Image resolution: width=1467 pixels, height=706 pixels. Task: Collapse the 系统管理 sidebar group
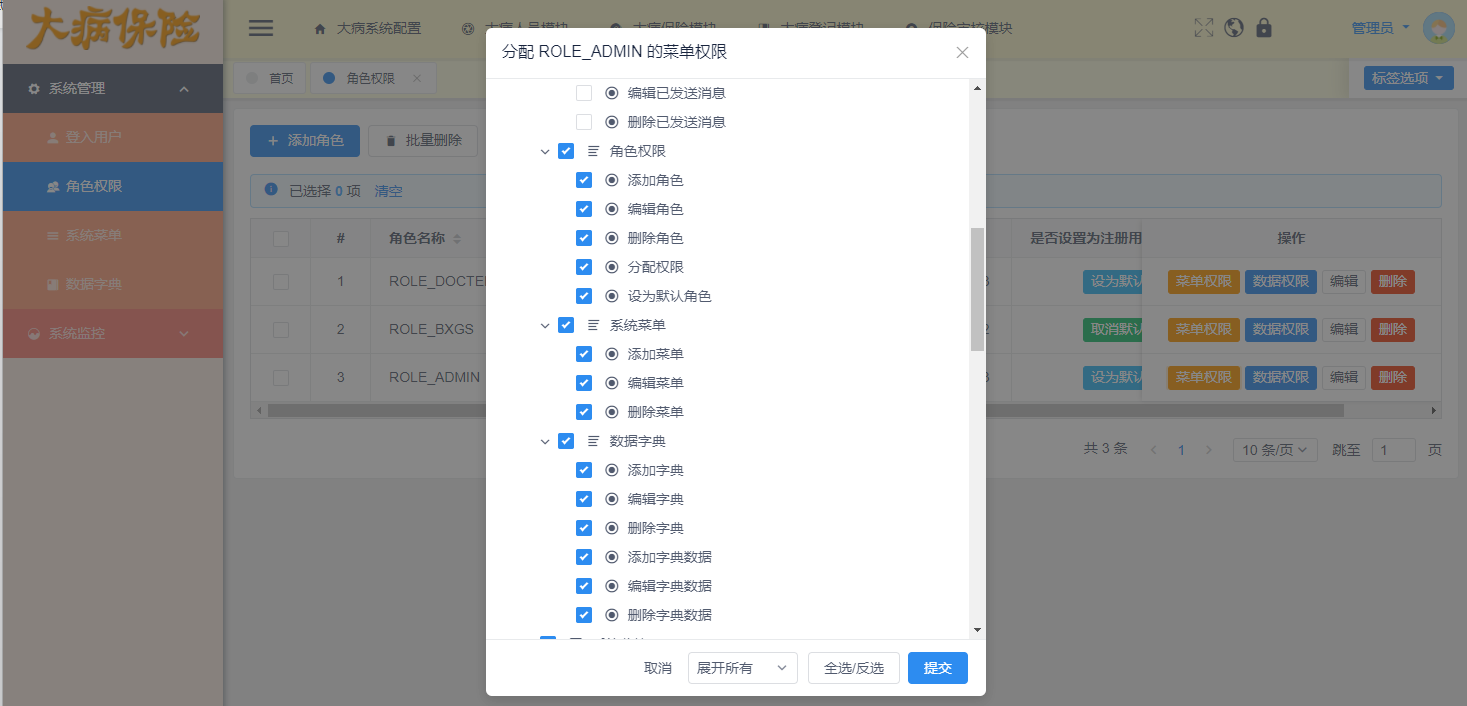(112, 89)
